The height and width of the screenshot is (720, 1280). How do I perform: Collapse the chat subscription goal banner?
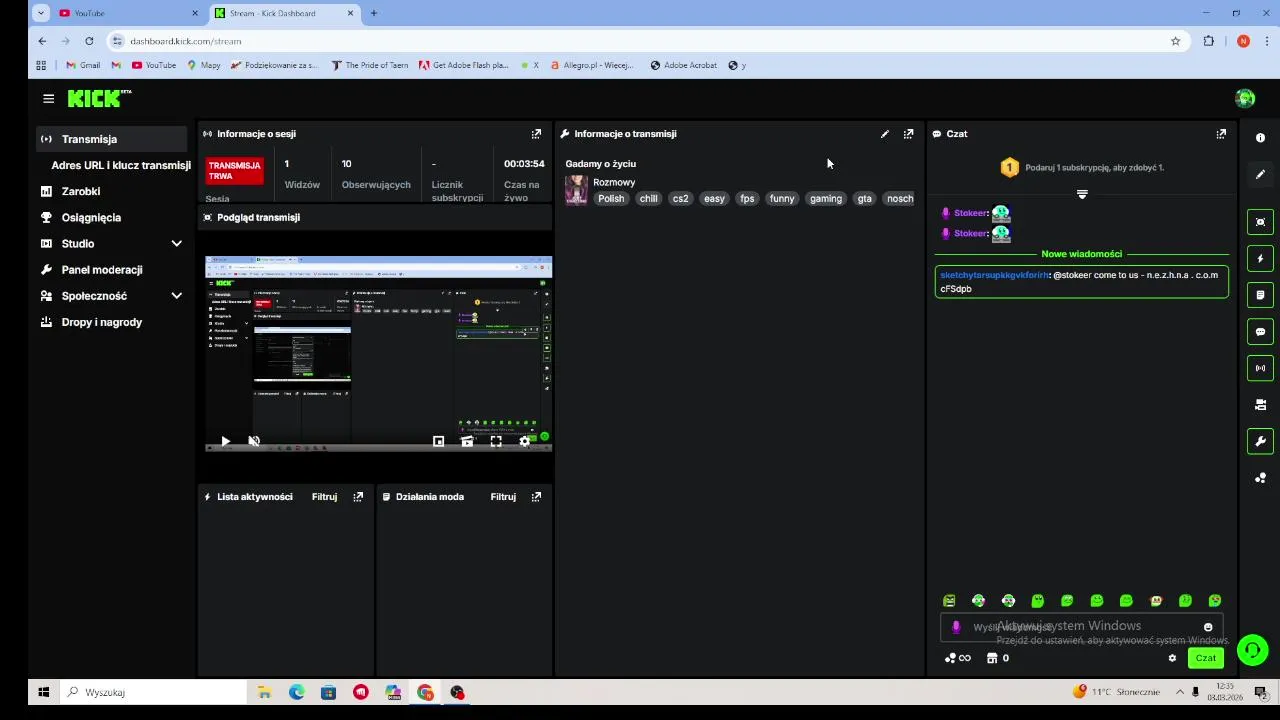1082,194
